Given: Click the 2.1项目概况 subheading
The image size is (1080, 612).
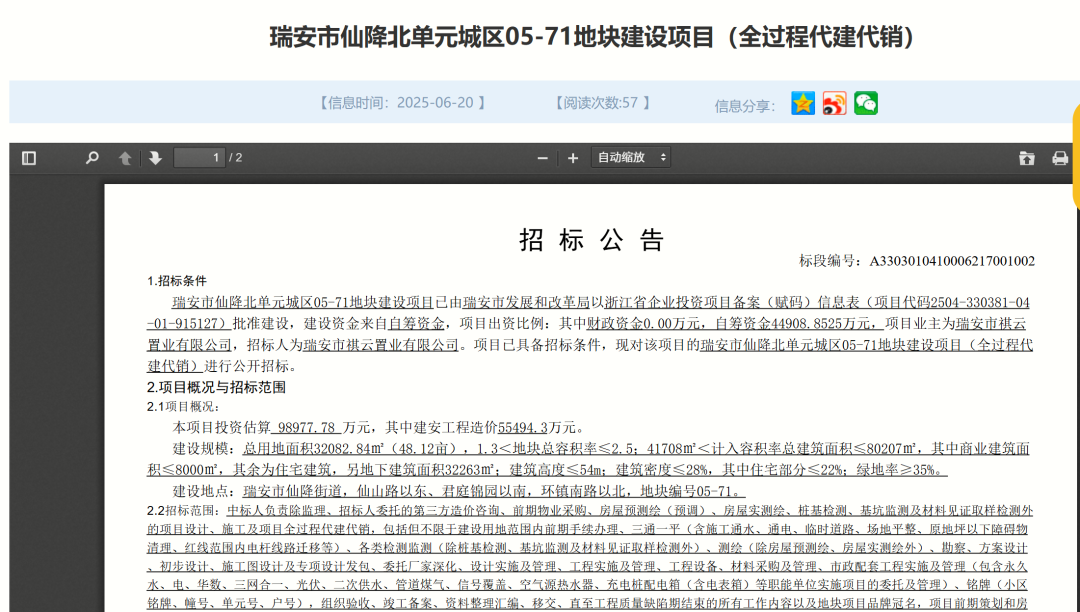Looking at the screenshot, I should 183,407.
